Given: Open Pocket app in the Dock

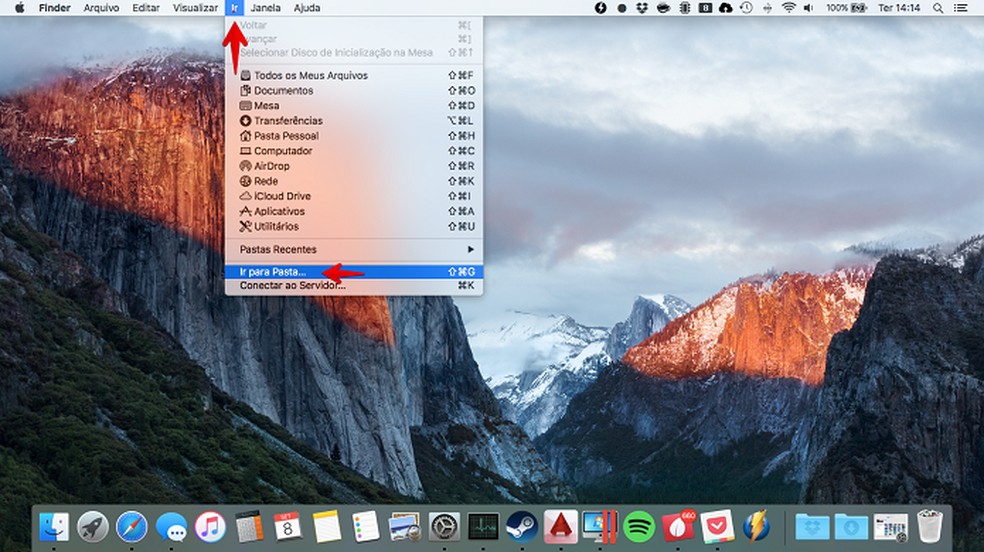Looking at the screenshot, I should (717, 526).
